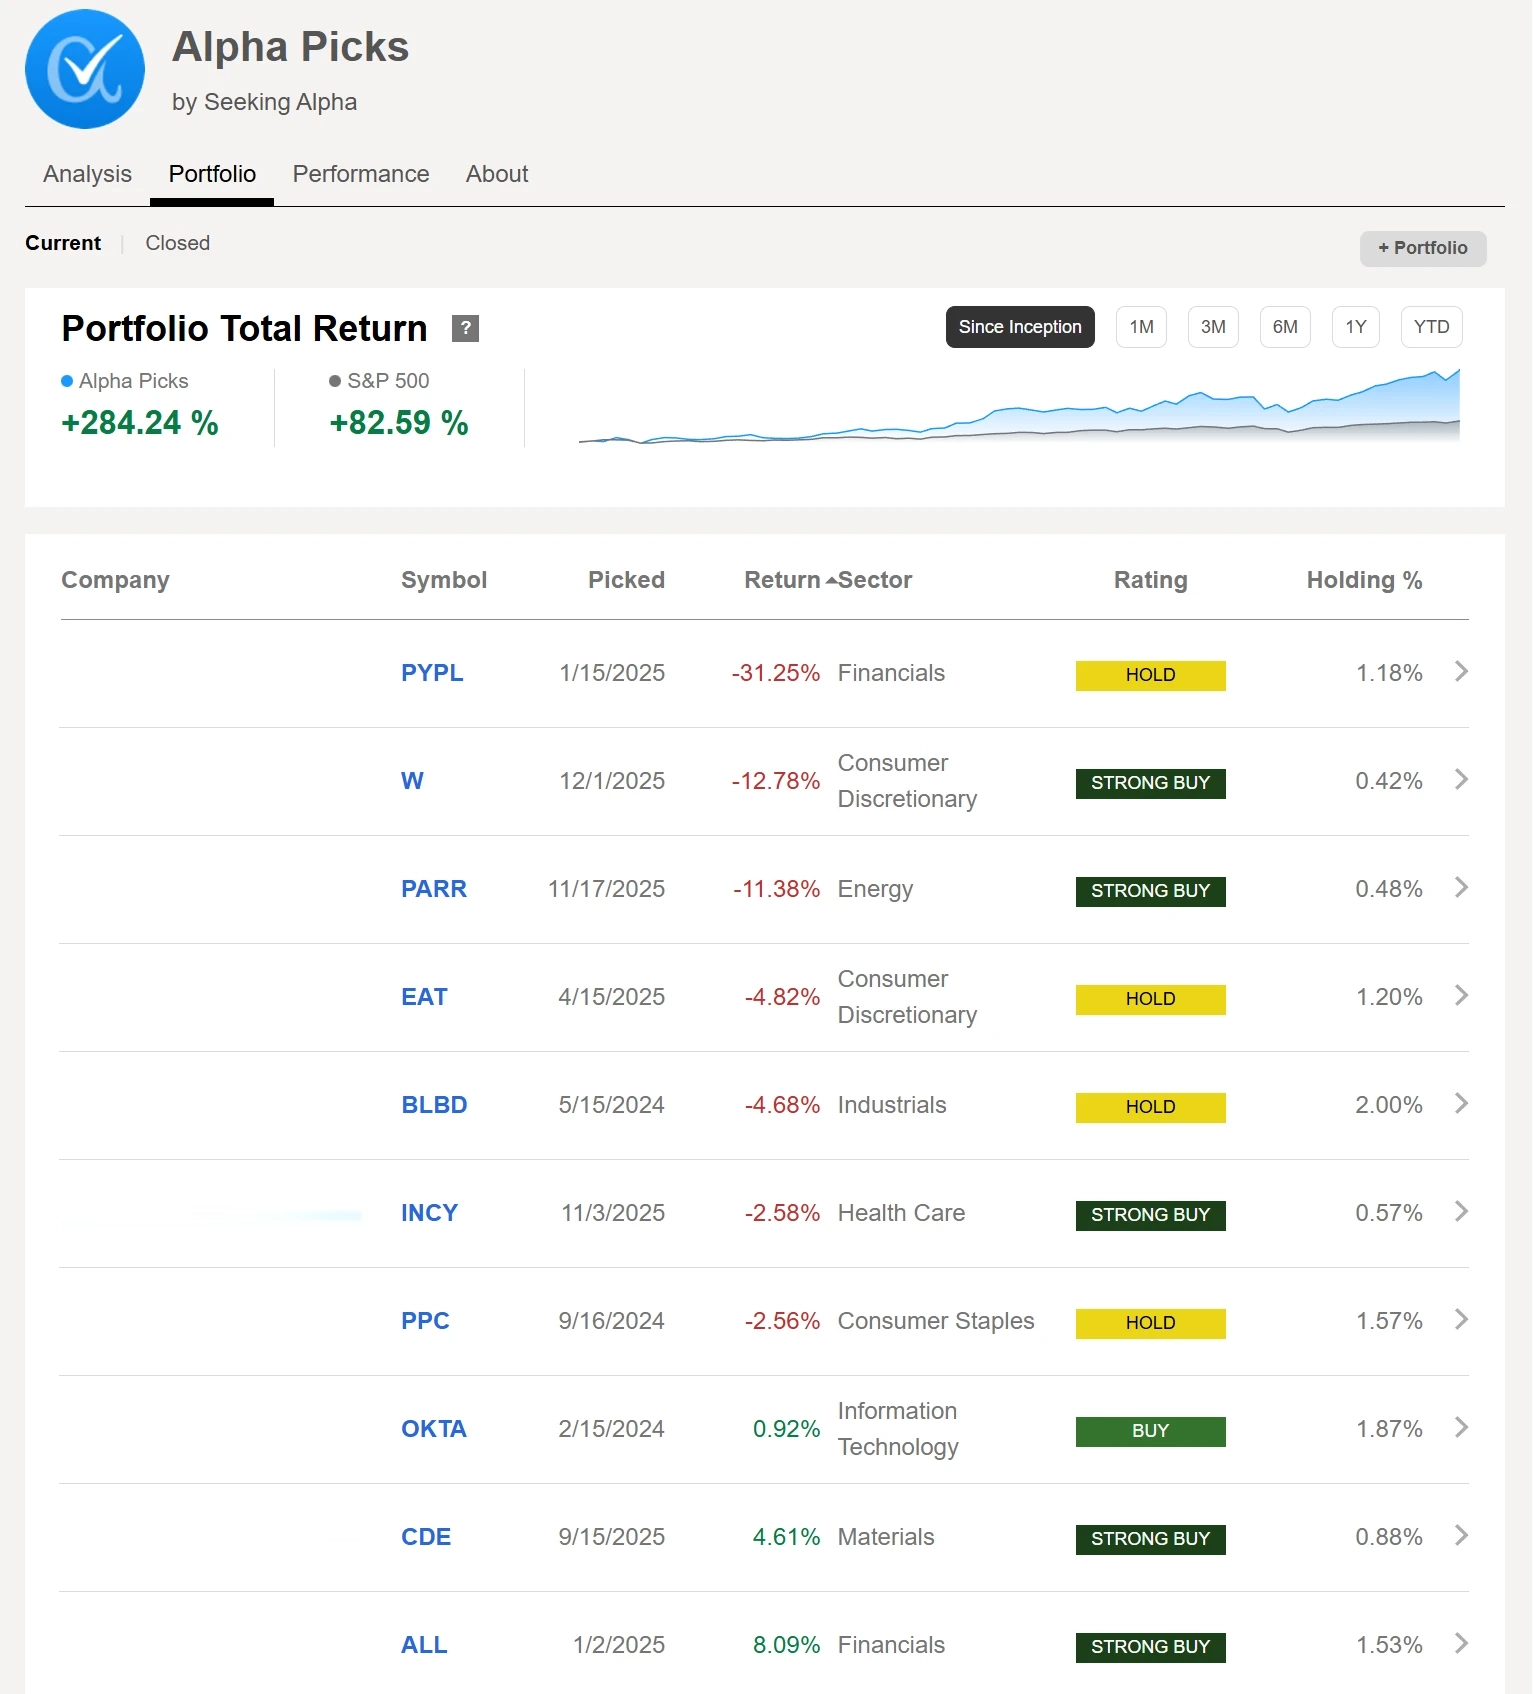Click the Alpha Picks checkmark logo

[85, 69]
